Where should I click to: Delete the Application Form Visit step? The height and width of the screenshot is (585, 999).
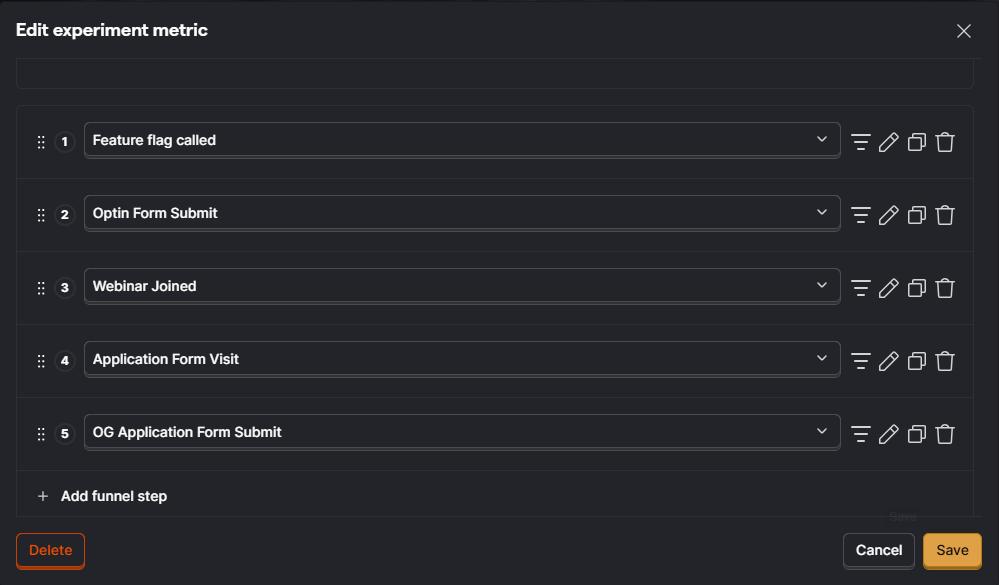click(945, 361)
